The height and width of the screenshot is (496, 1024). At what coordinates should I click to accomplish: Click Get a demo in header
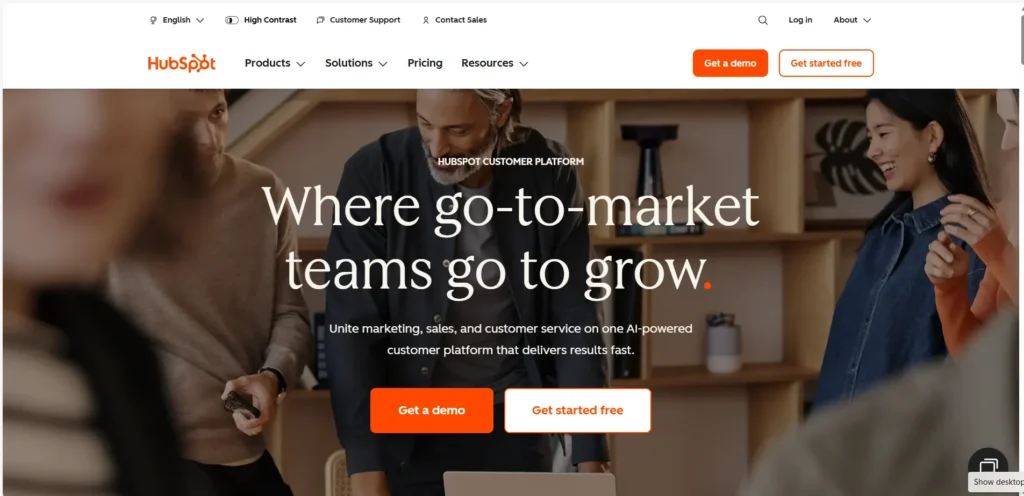click(x=730, y=63)
